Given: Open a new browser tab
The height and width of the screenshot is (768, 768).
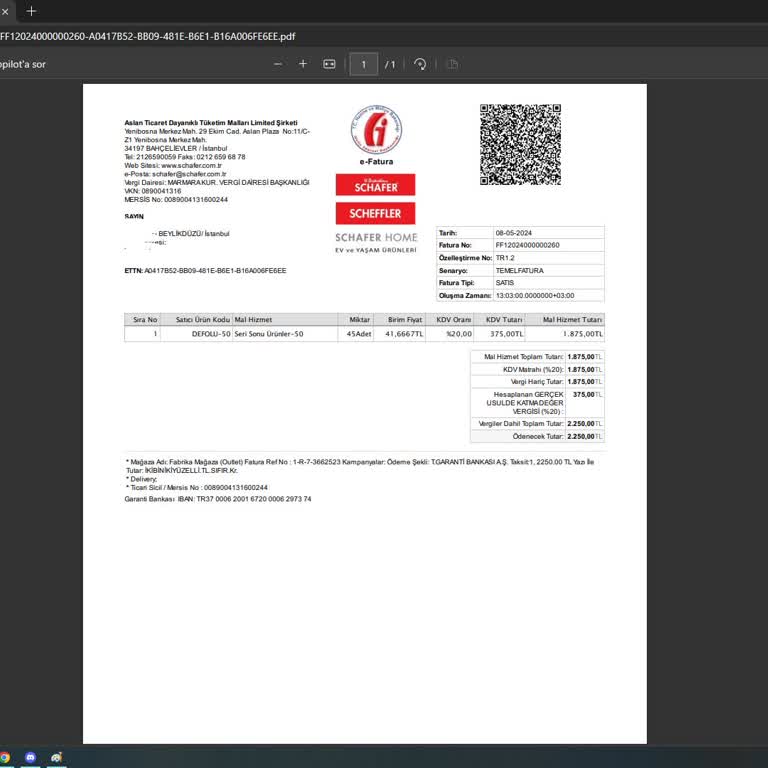Looking at the screenshot, I should point(31,11).
